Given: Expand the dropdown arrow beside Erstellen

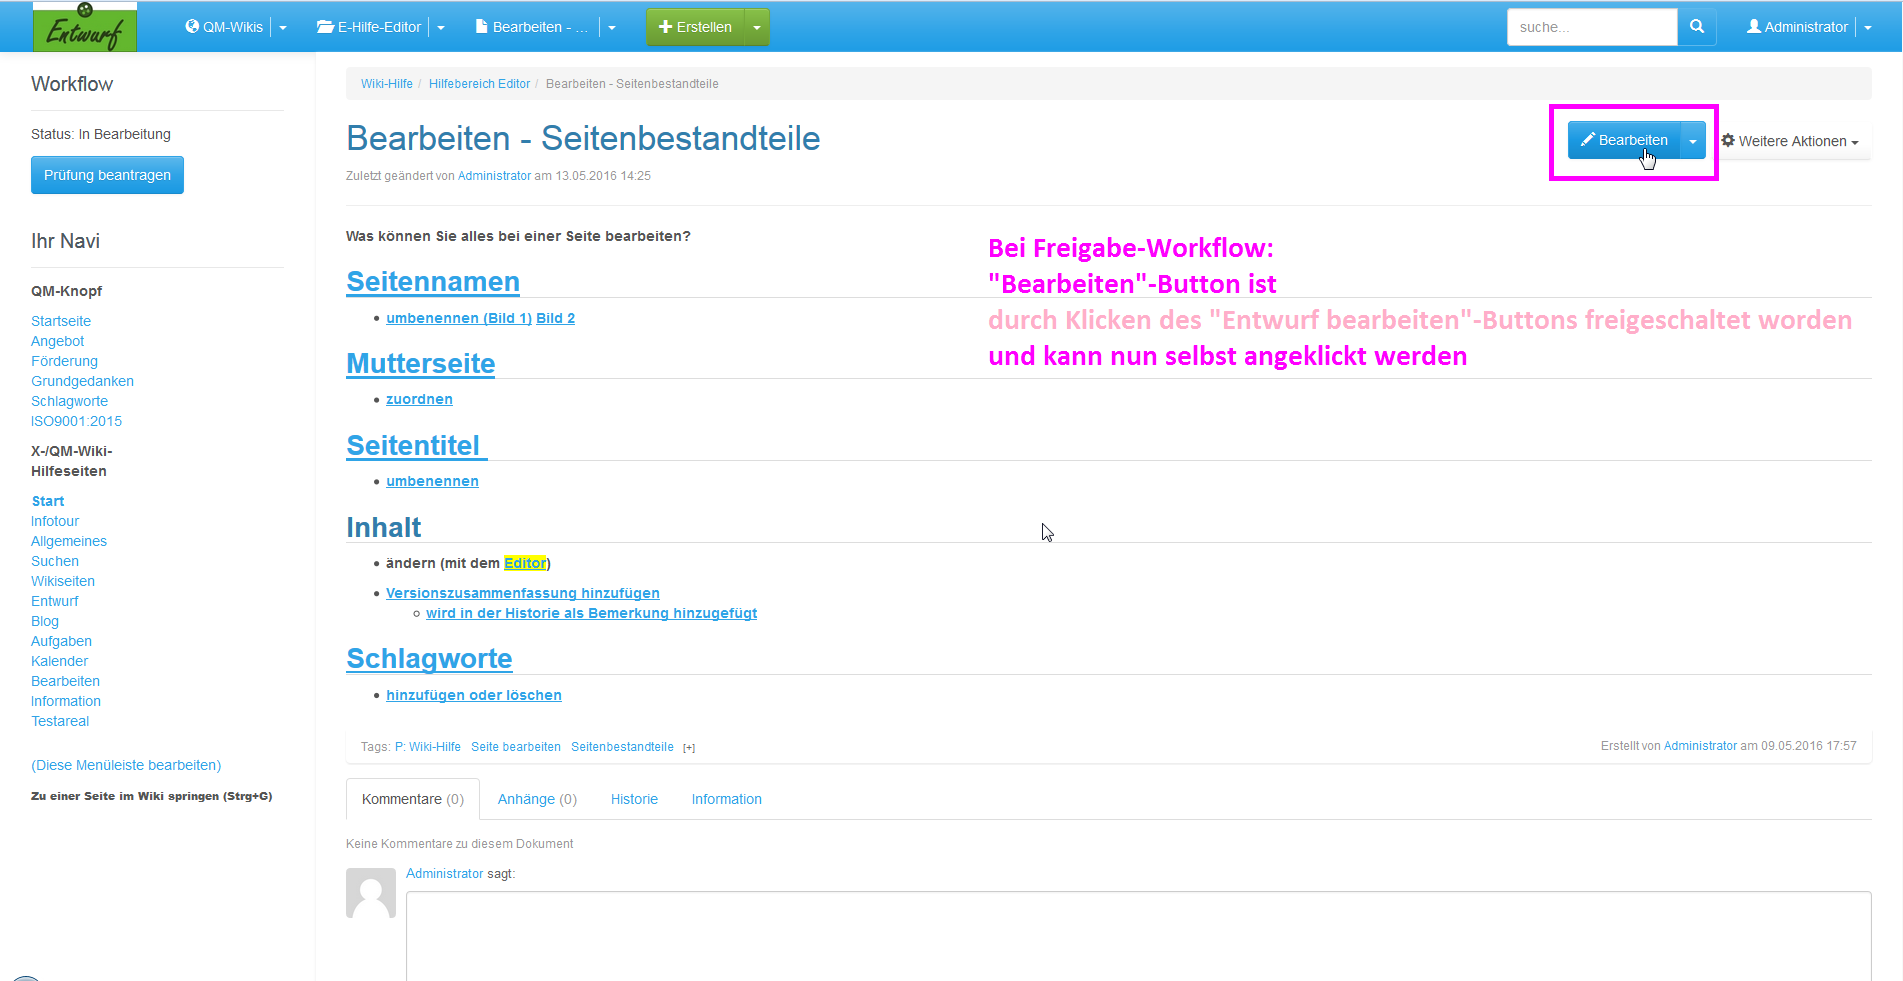Looking at the screenshot, I should click(757, 27).
